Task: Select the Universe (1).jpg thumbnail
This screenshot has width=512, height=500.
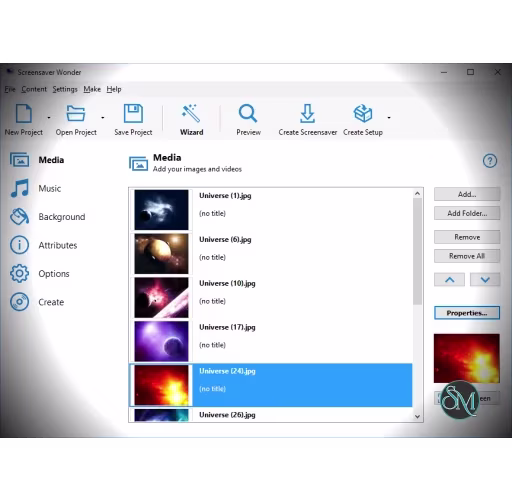Action: (161, 210)
